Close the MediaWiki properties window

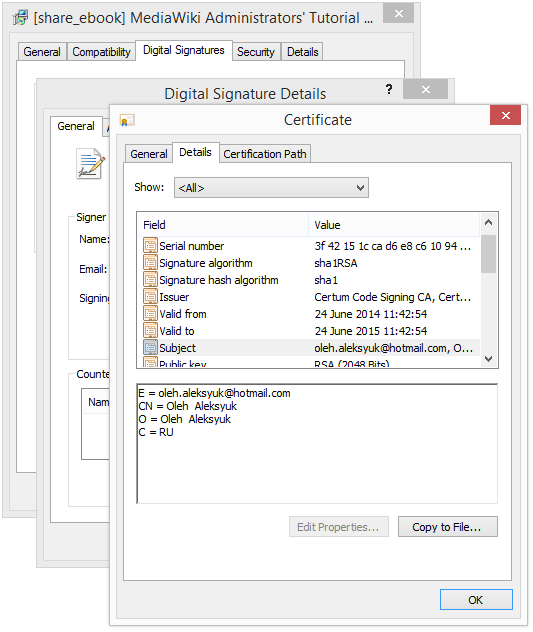[398, 14]
